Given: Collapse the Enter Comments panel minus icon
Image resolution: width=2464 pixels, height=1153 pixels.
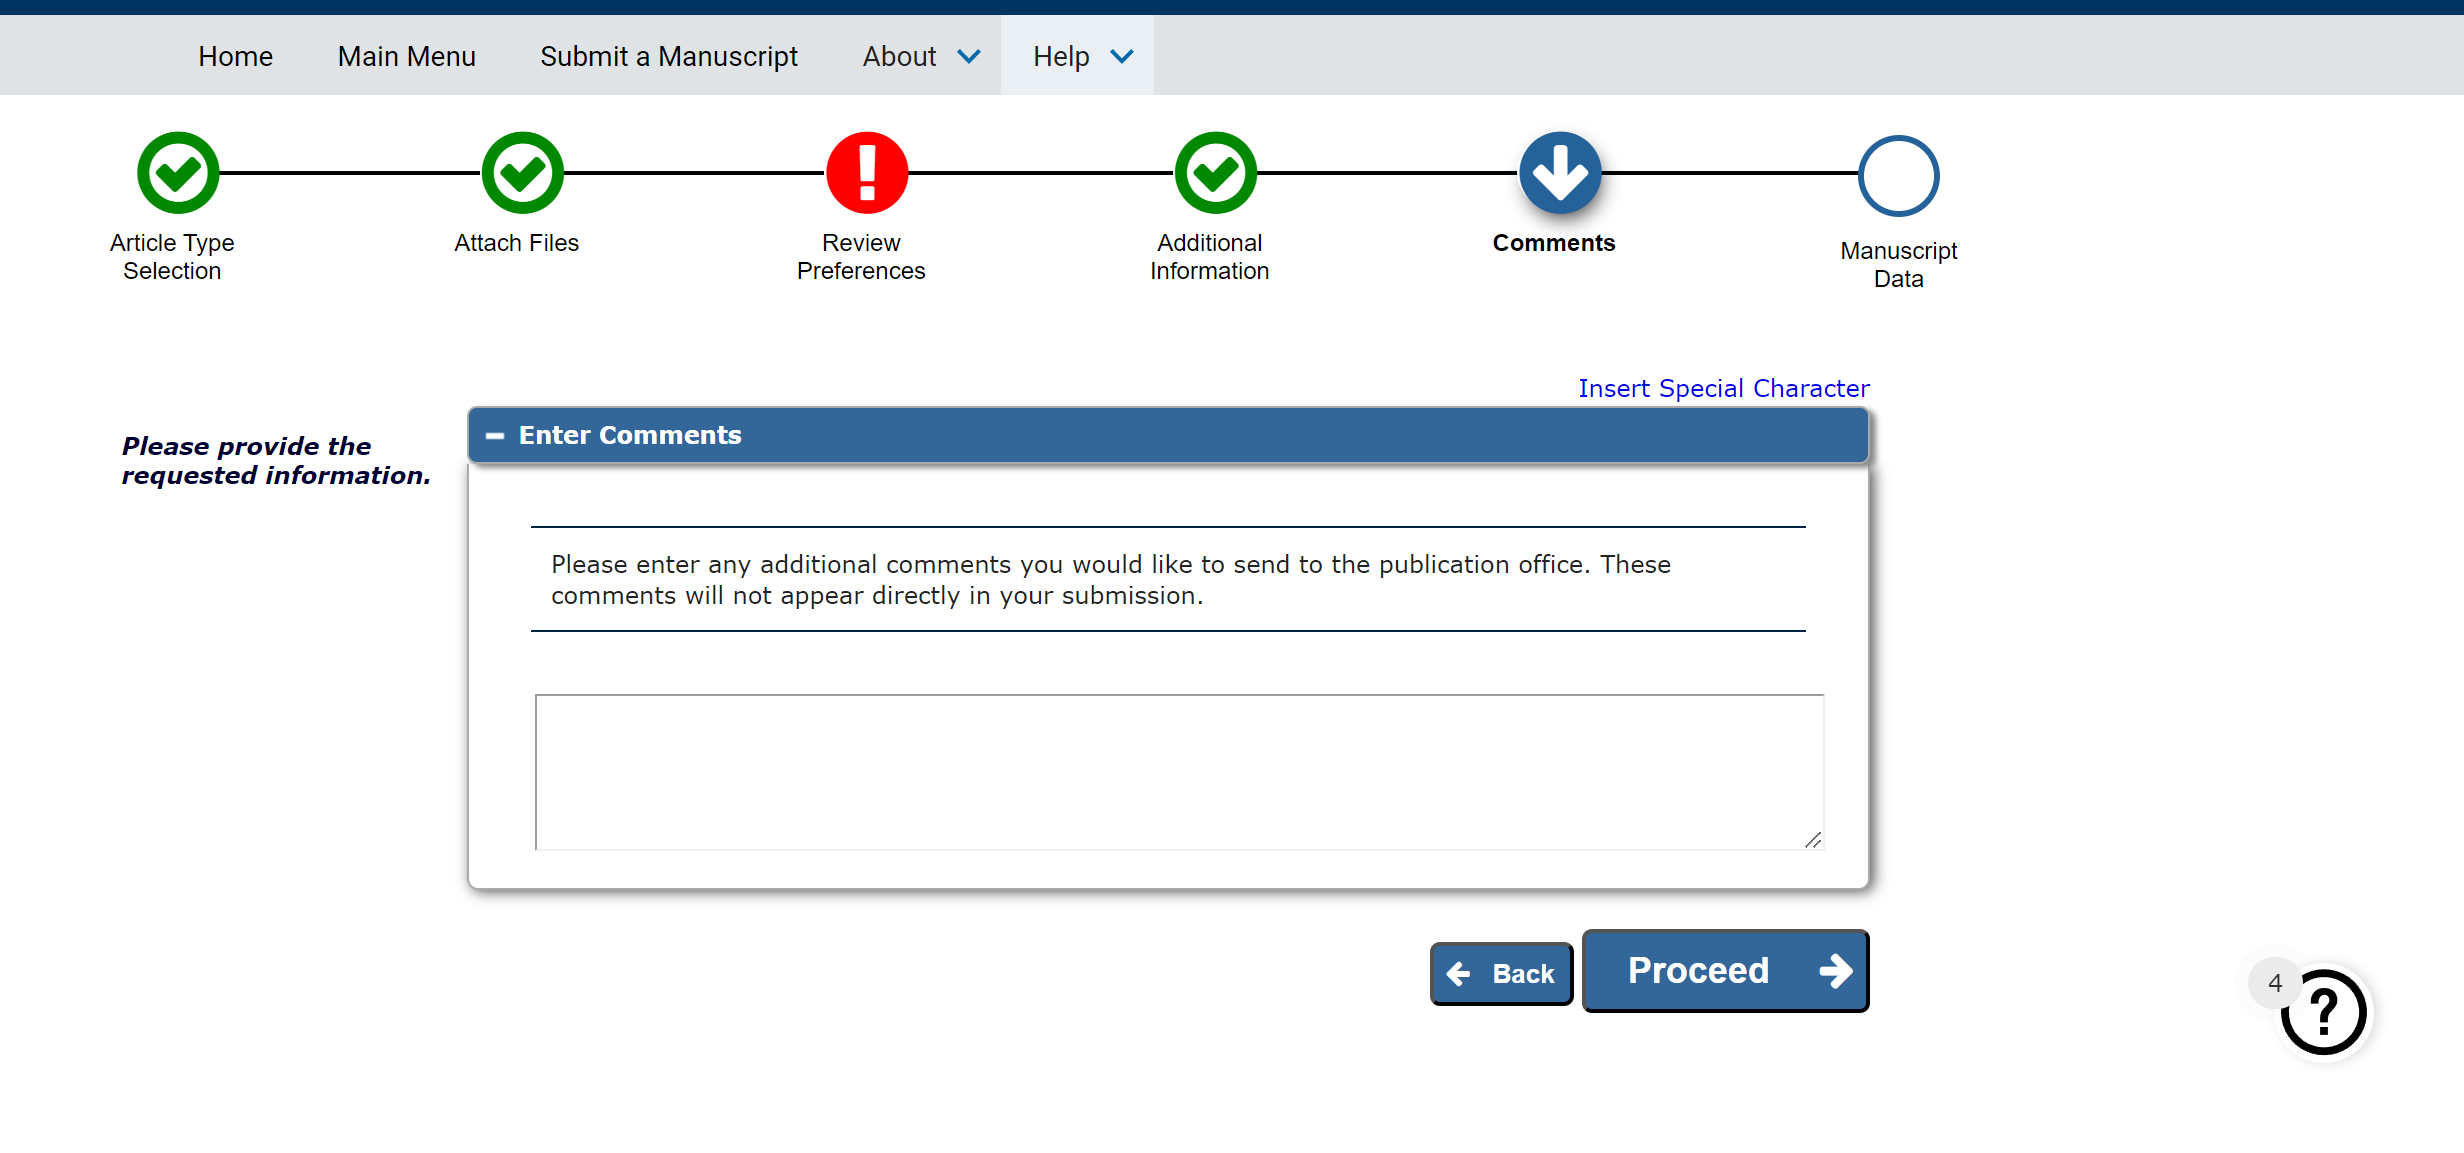Looking at the screenshot, I should point(495,436).
